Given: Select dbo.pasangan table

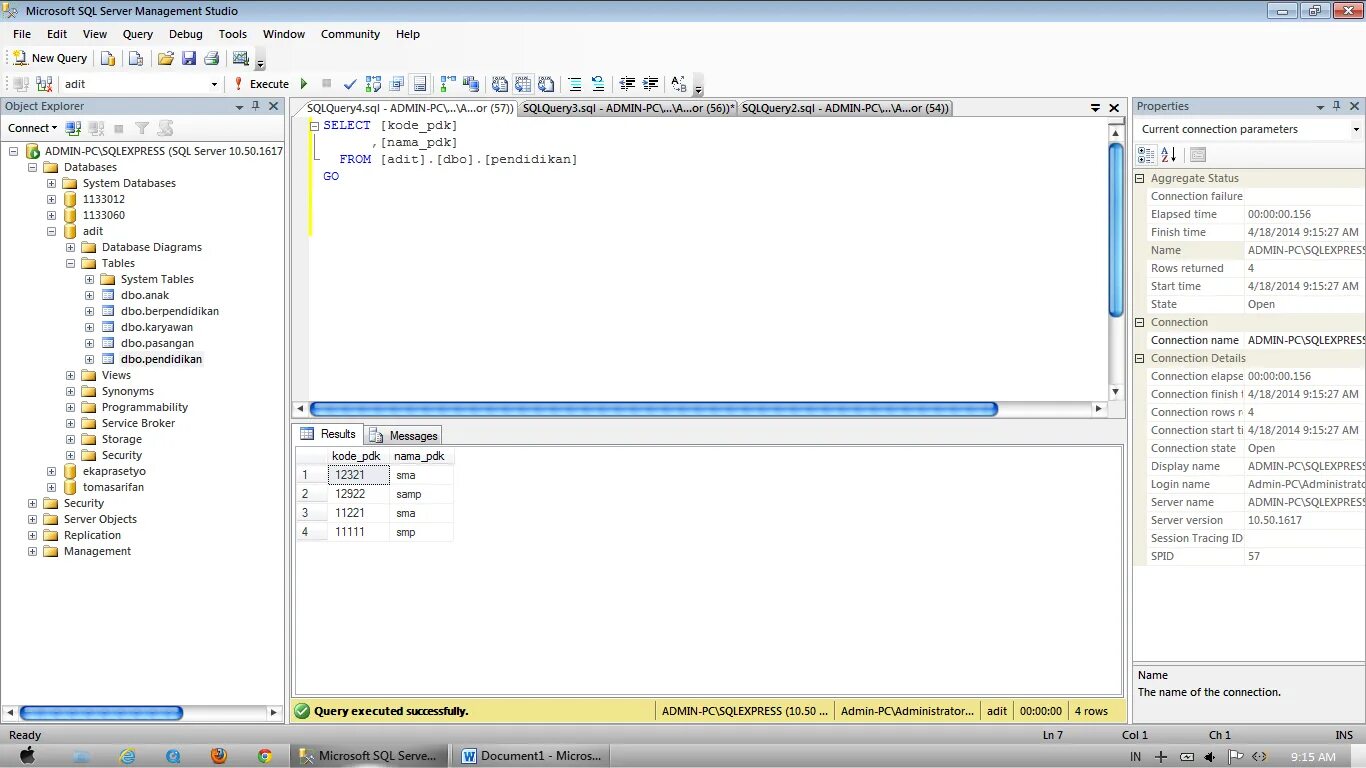Looking at the screenshot, I should (157, 343).
